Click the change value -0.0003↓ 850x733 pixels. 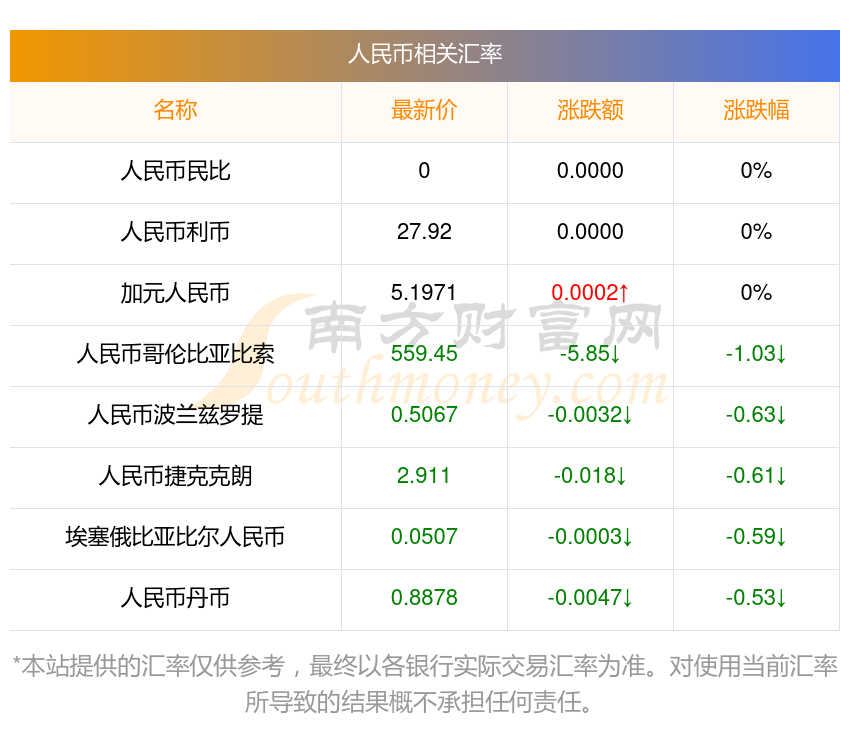590,537
